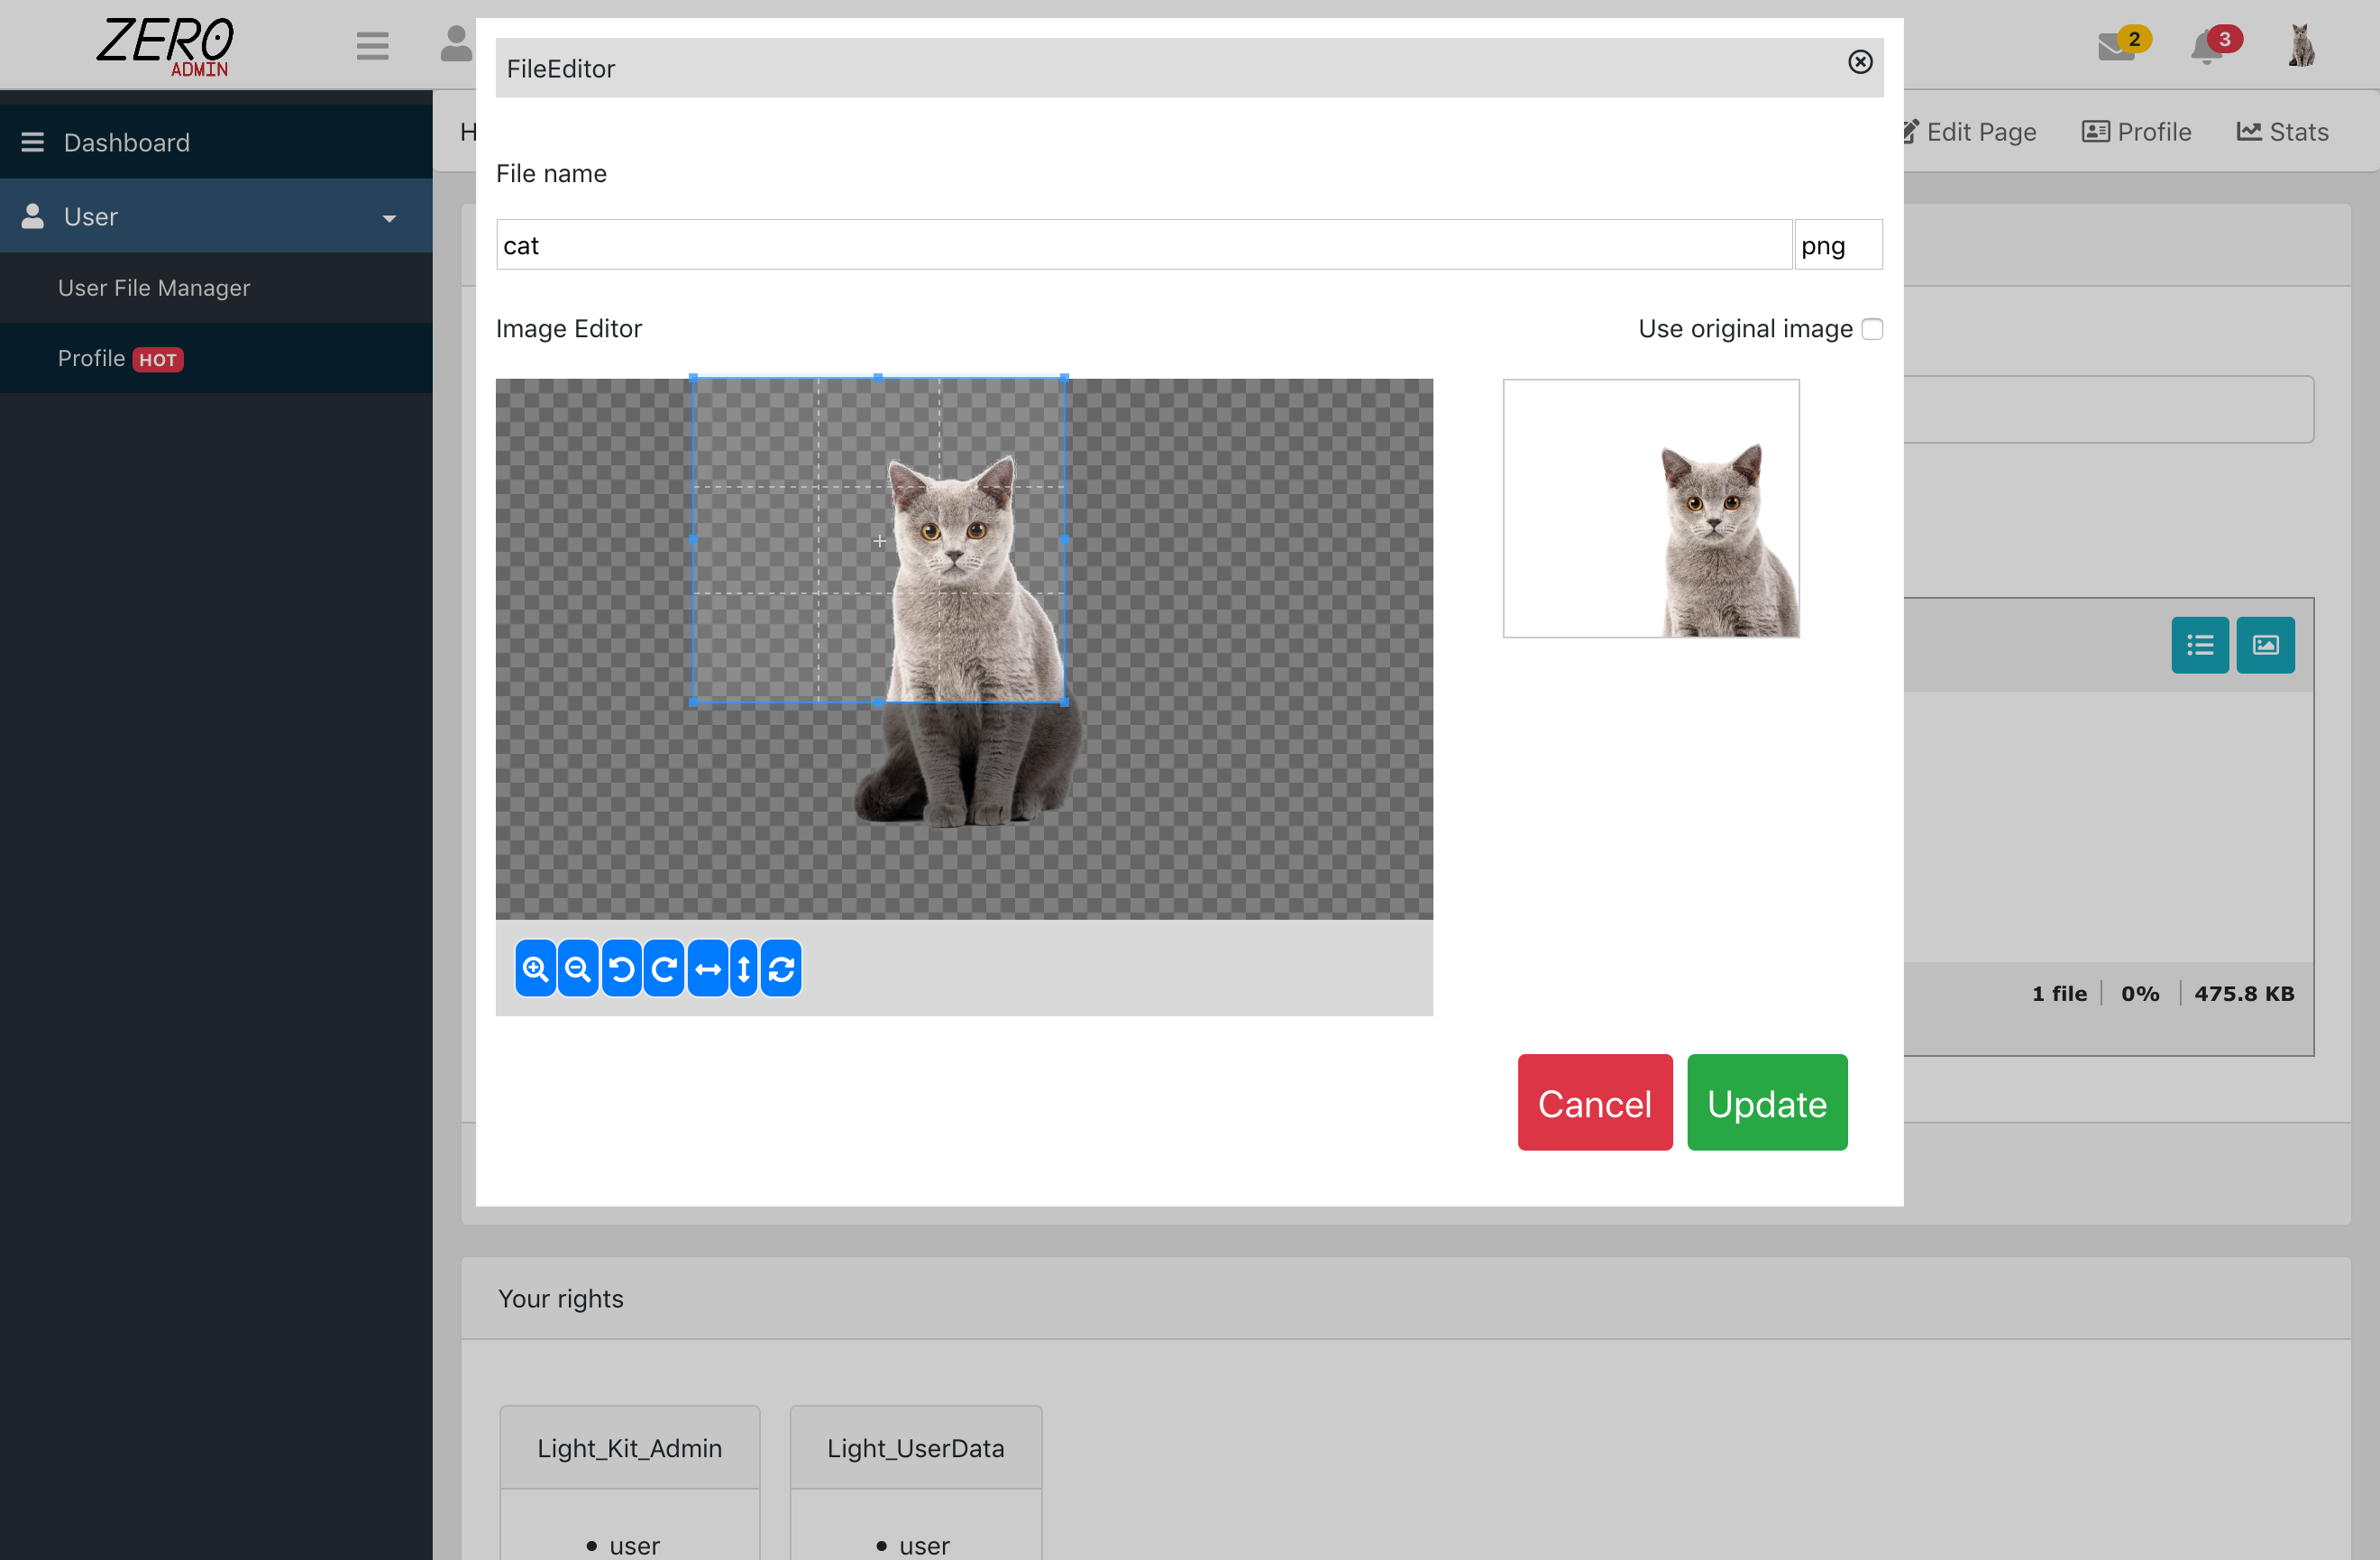Switch to grid/list view icon
This screenshot has height=1560, width=2380.
(2201, 644)
